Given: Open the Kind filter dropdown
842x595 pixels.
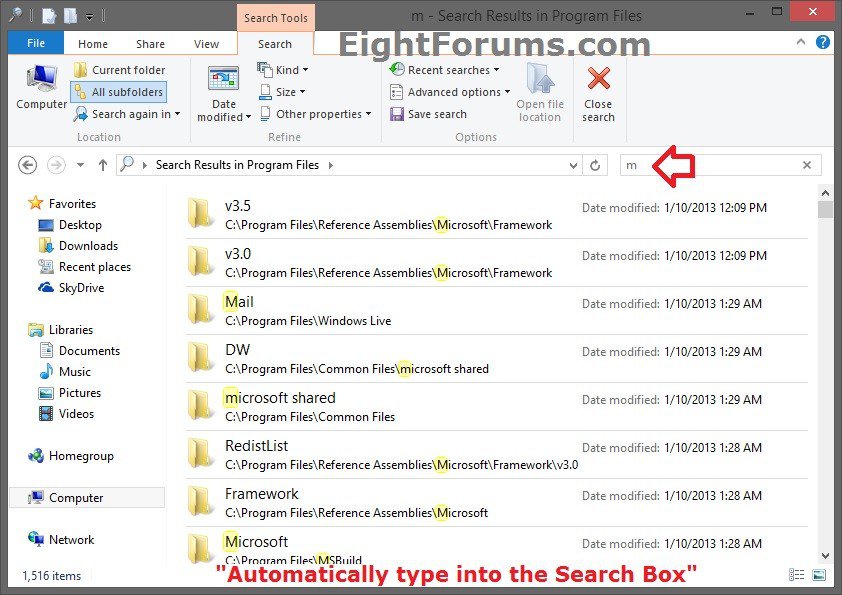Looking at the screenshot, I should click(x=283, y=70).
